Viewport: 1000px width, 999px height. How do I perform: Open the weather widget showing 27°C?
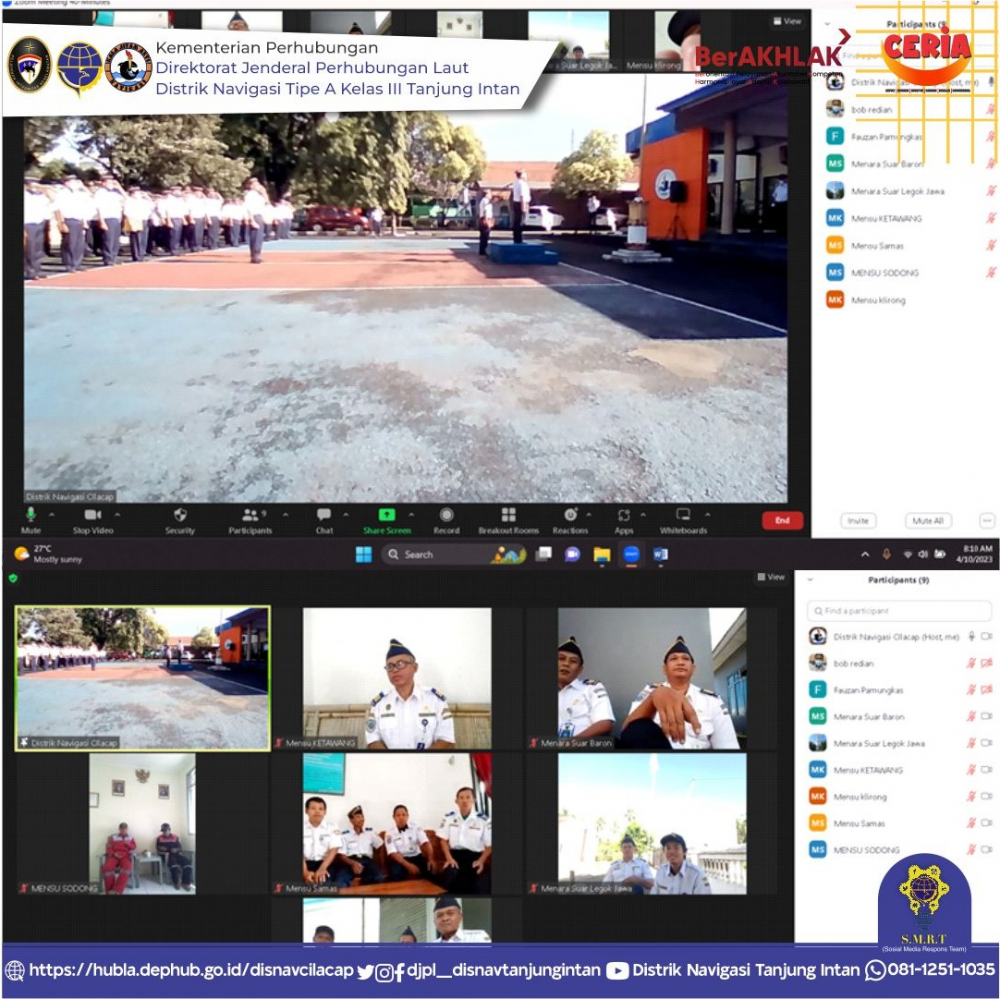(x=48, y=554)
